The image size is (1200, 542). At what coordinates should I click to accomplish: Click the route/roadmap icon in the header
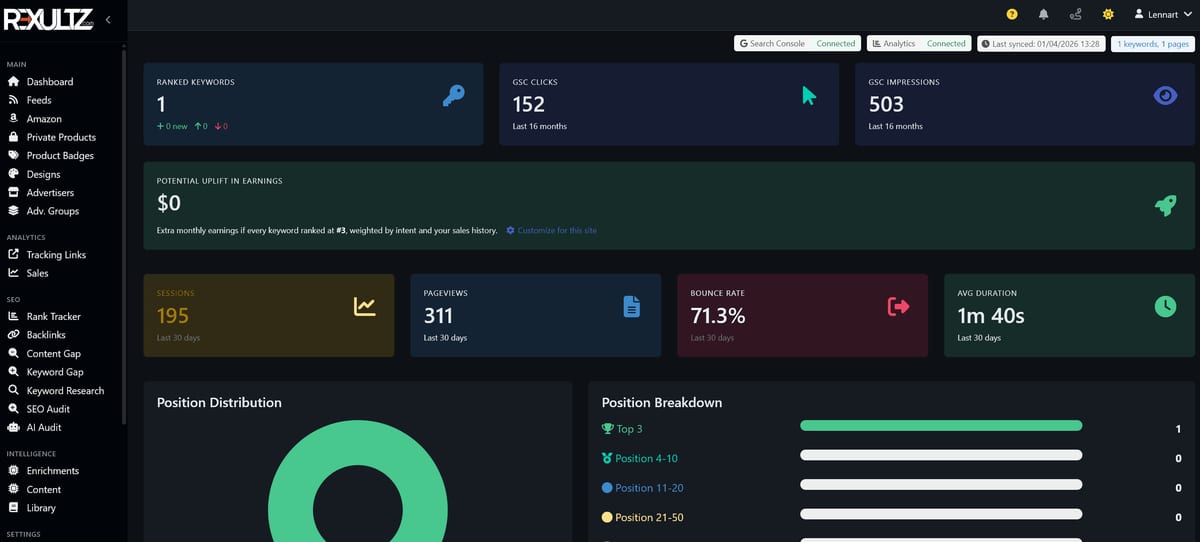[x=1076, y=14]
